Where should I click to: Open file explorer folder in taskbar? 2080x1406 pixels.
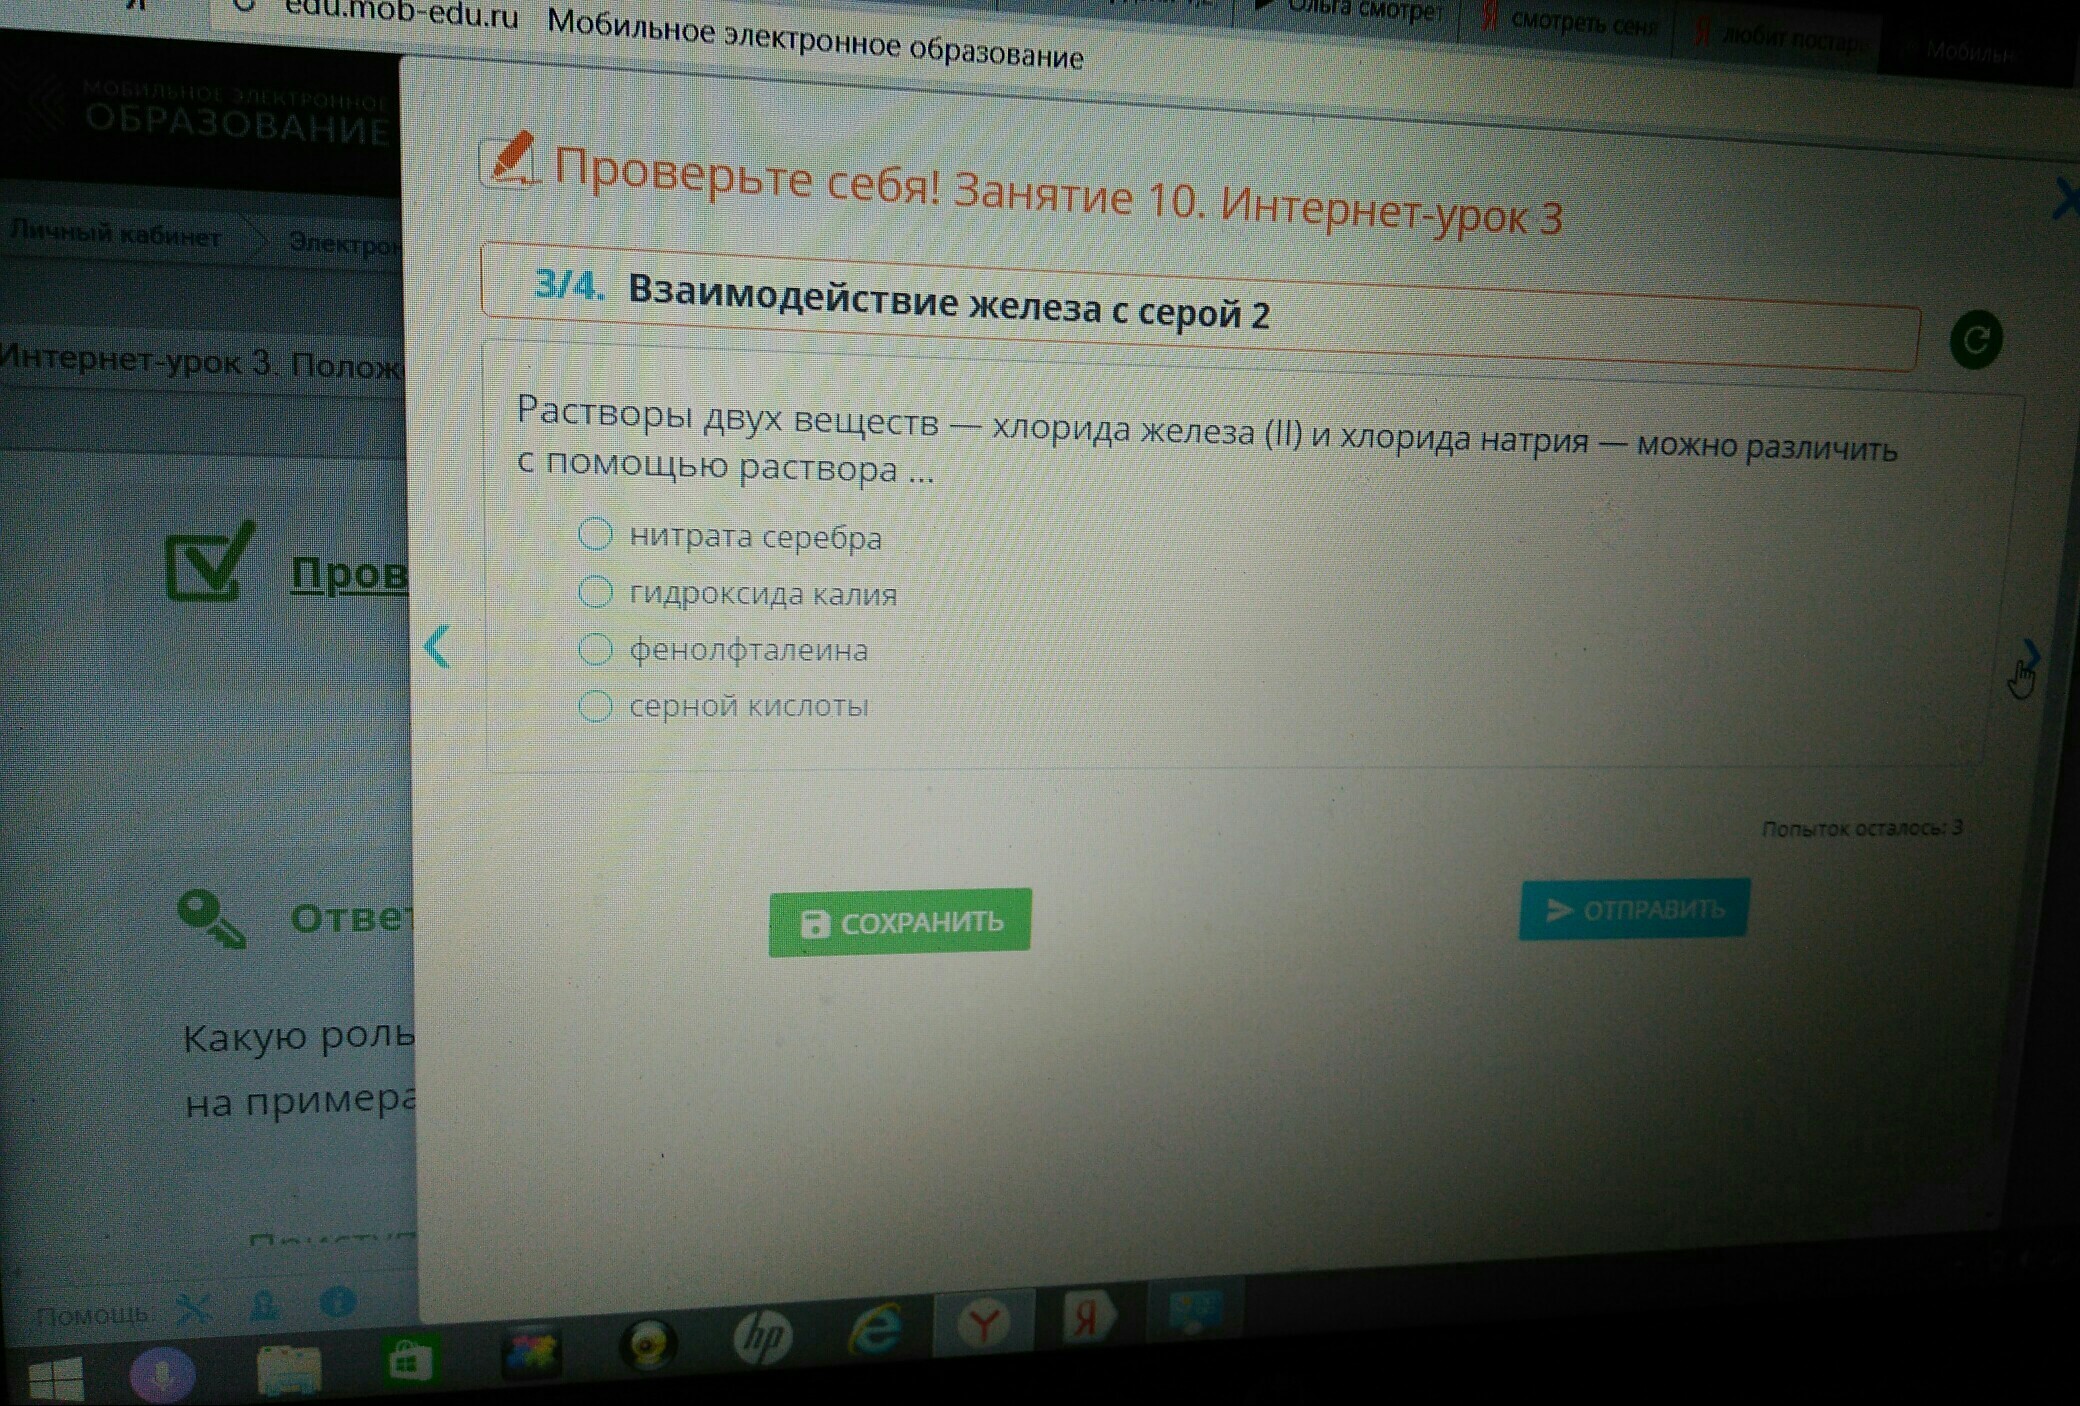pos(288,1370)
